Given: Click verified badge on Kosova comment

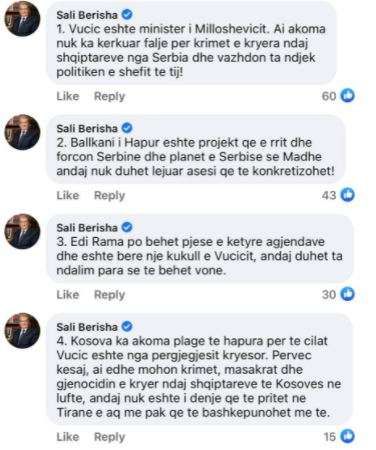Looking at the screenshot, I should point(127,326).
